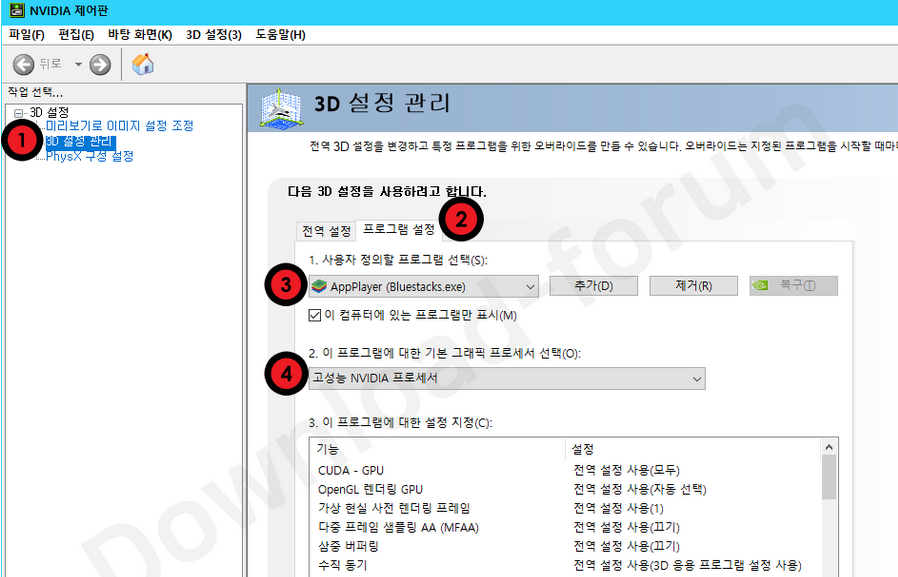
Task: Switch to the 프로그램 설정 tab
Action: (399, 230)
